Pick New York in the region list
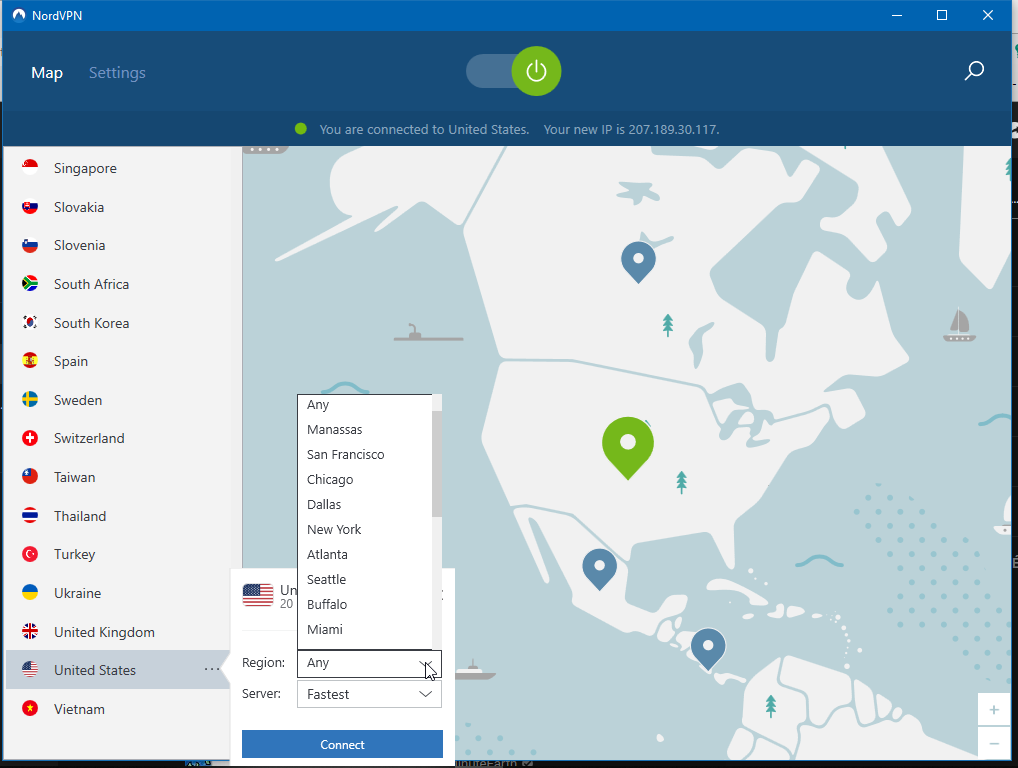Screen dimensions: 1018x768 pos(334,530)
